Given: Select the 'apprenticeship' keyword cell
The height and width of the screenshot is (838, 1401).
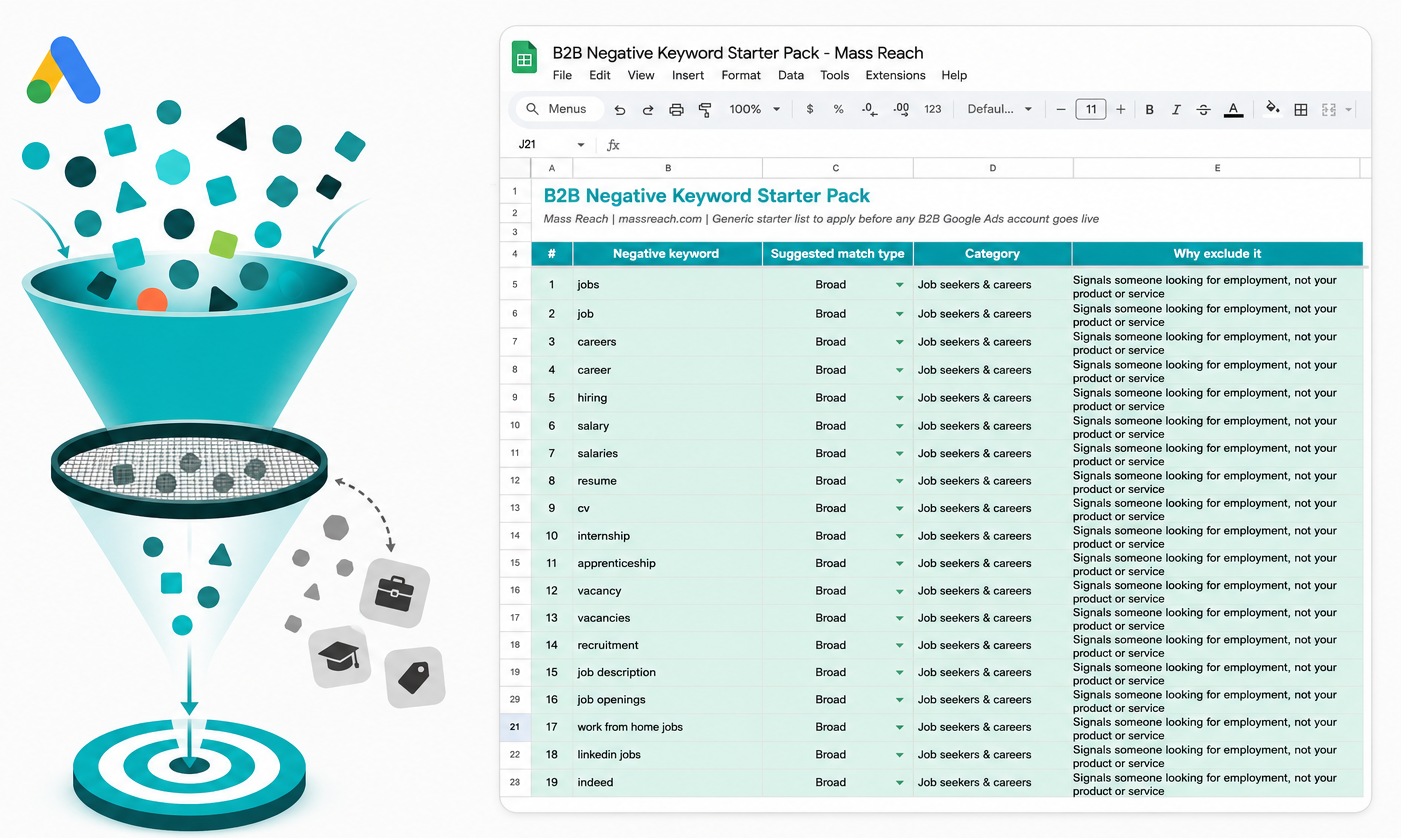Looking at the screenshot, I should point(667,563).
